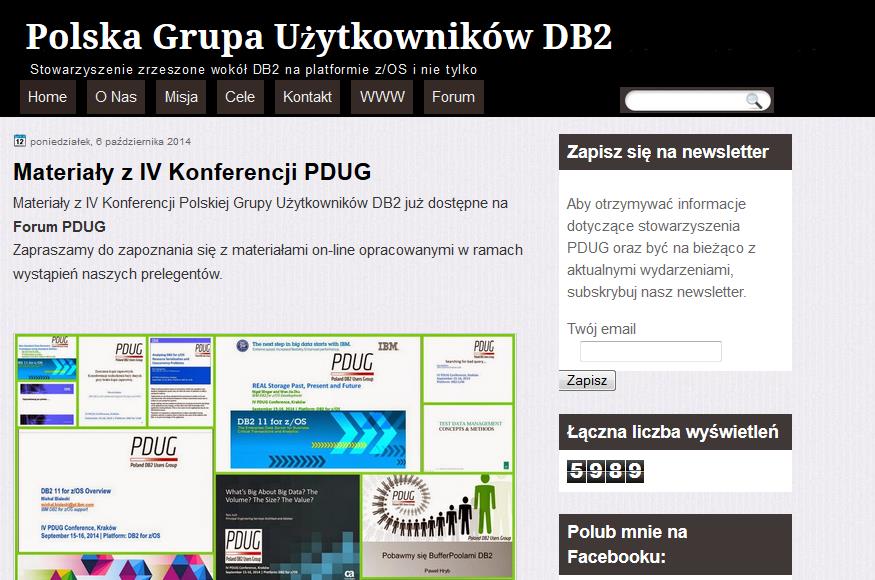Open the O Nas page
This screenshot has width=875, height=580.
tap(116, 97)
